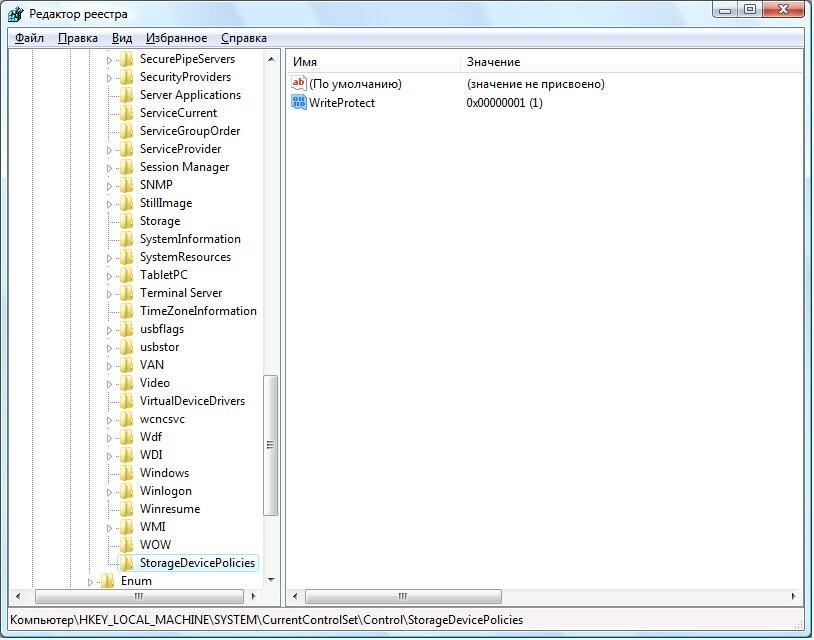Open the Правка menu

coord(78,38)
